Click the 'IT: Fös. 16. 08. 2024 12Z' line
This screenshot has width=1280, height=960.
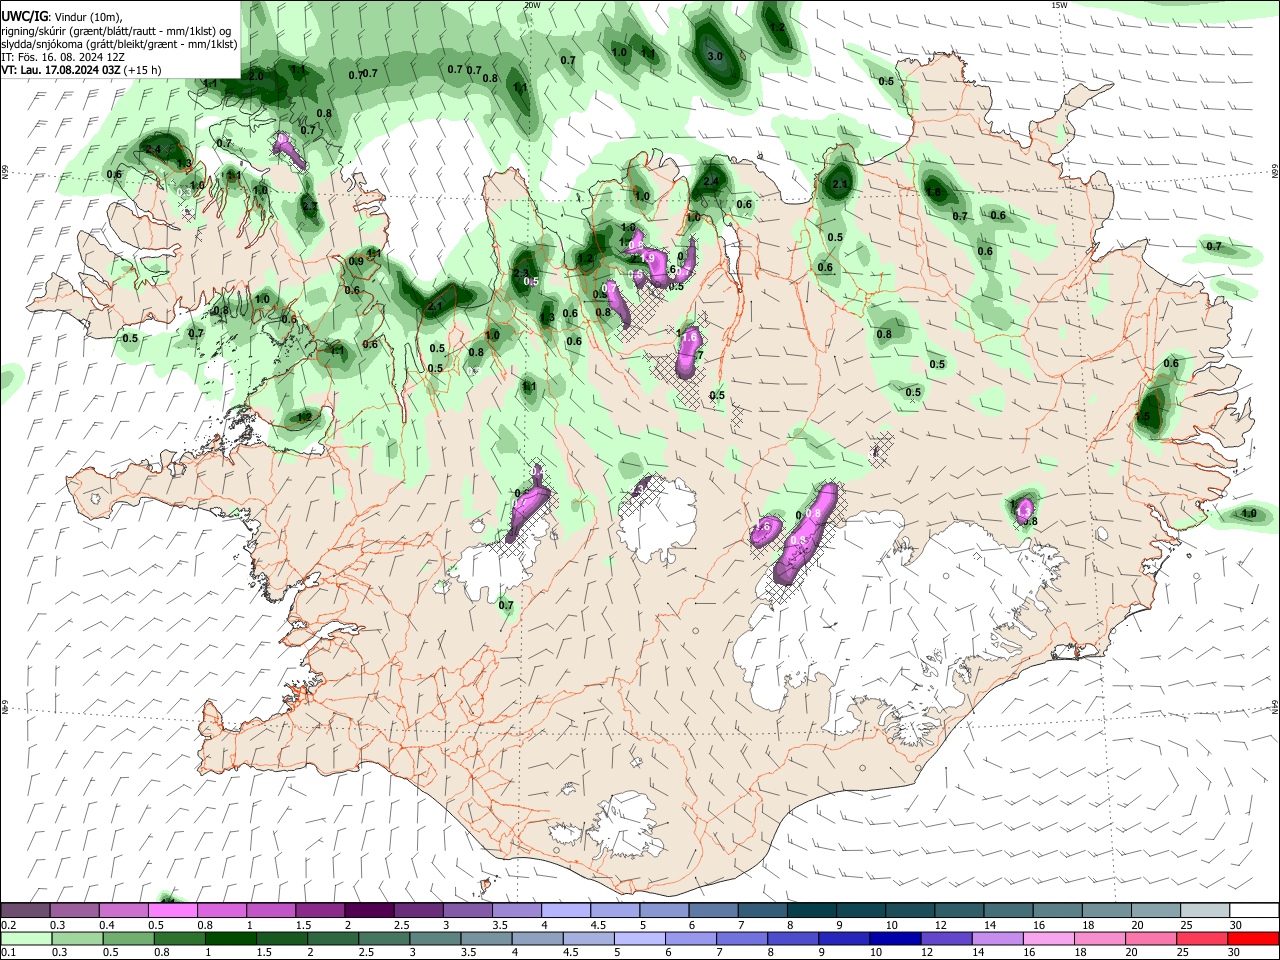(63, 57)
